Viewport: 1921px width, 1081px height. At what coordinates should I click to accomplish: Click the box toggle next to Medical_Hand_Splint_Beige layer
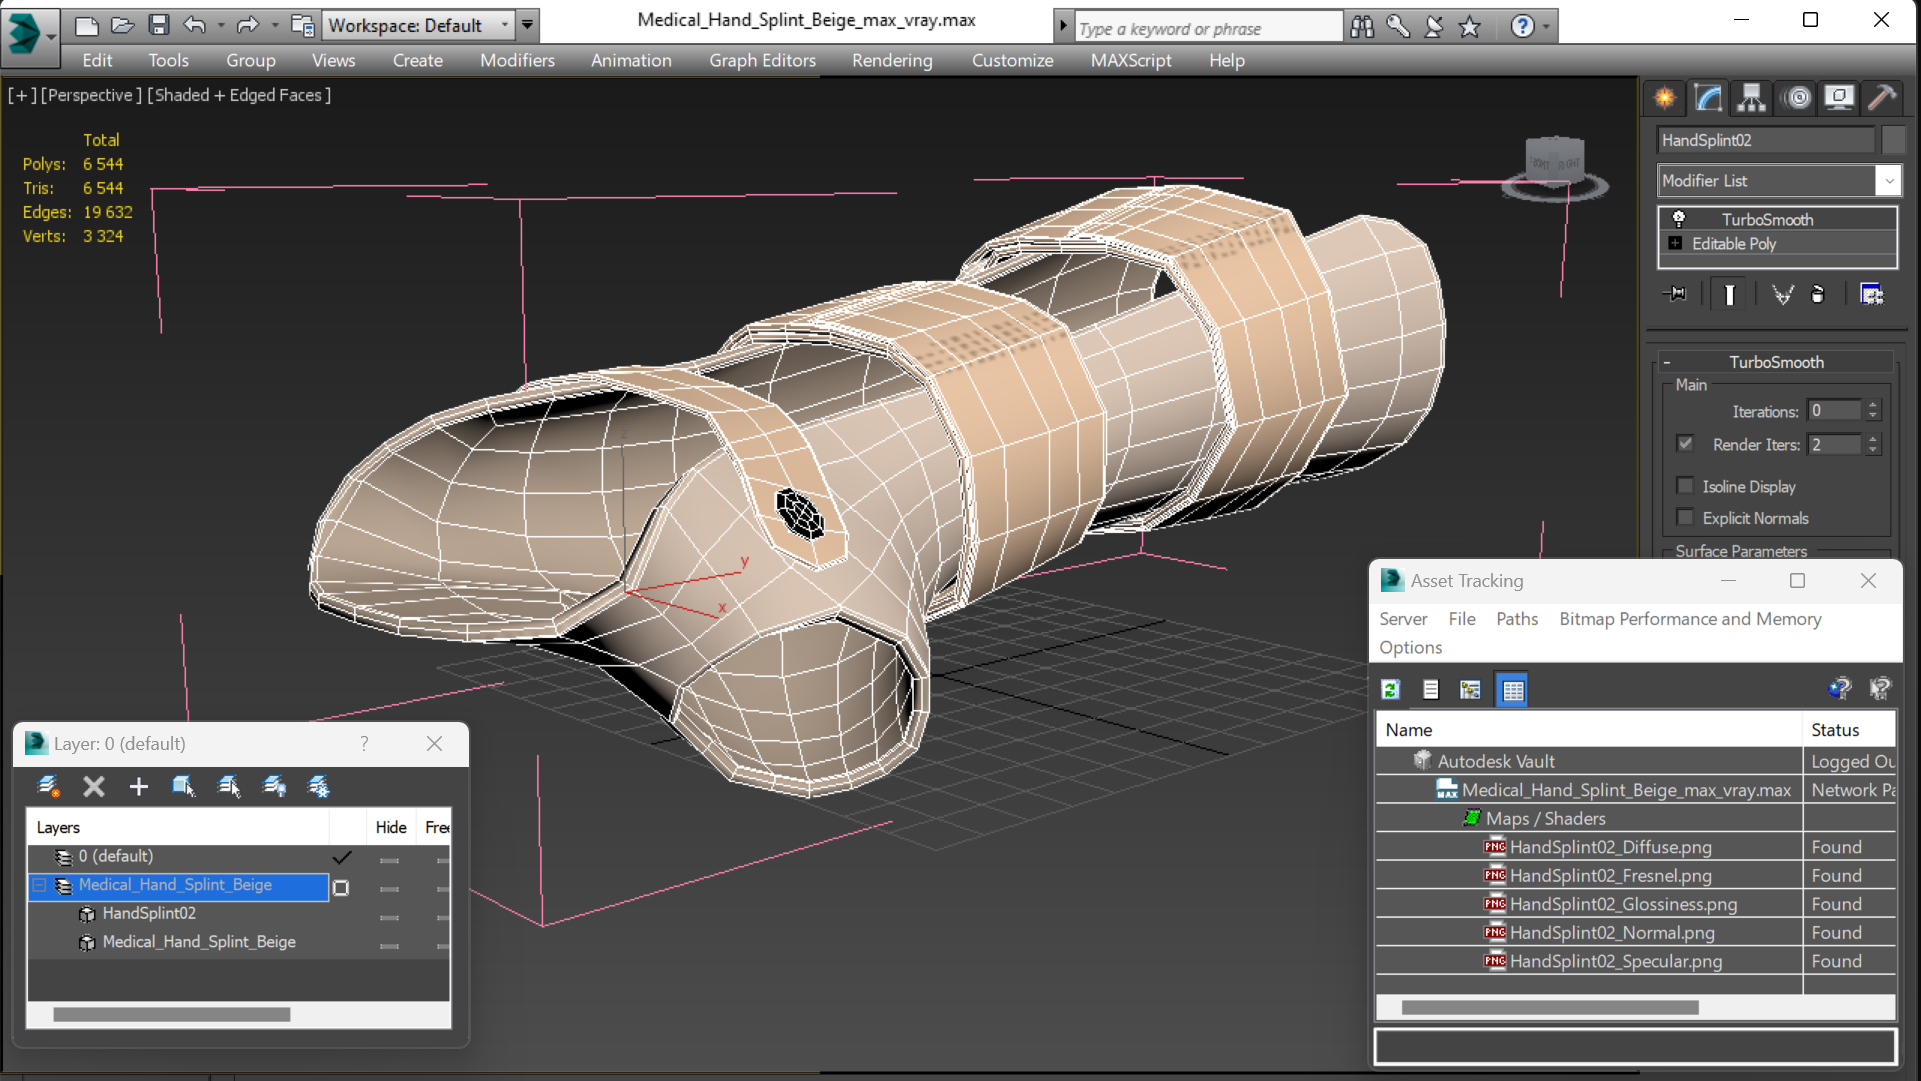pos(341,888)
